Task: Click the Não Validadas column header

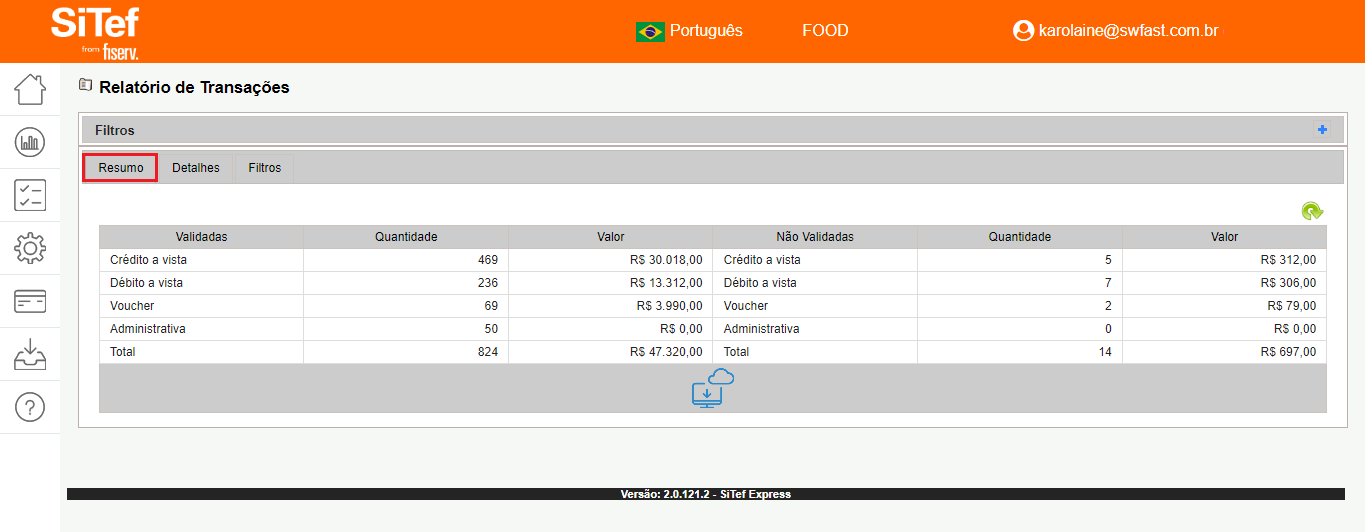Action: (x=815, y=237)
